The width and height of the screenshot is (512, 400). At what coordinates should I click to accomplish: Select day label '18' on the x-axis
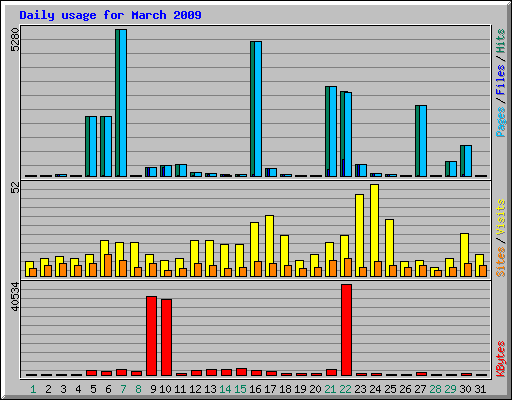[x=285, y=389]
